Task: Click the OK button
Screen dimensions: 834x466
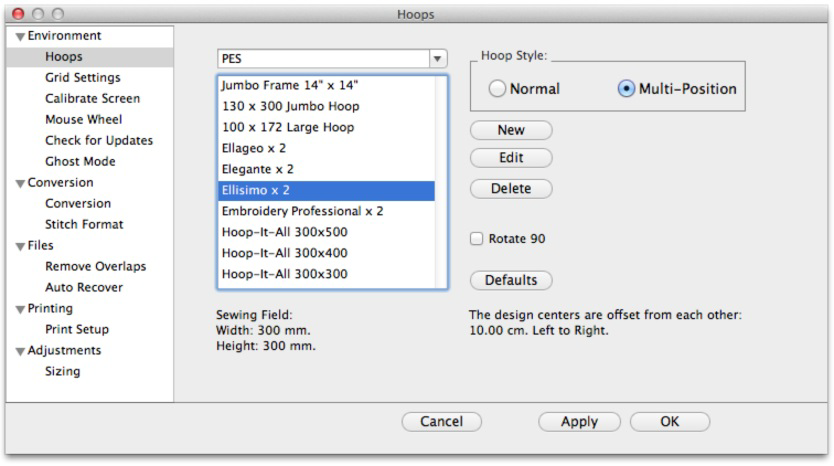Action: point(670,421)
